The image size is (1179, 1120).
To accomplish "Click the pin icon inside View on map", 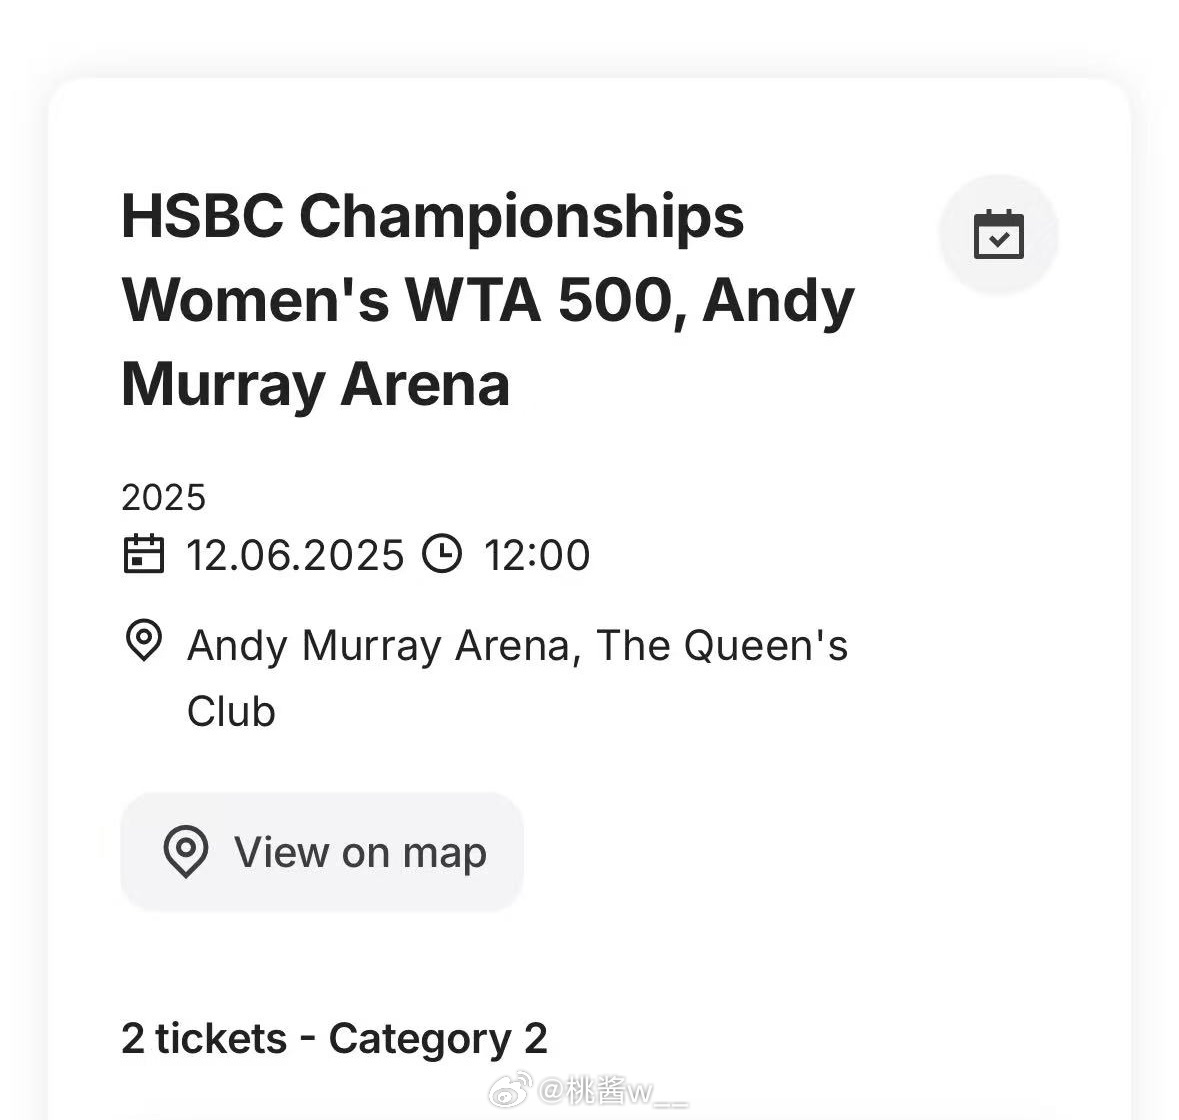I will (x=186, y=852).
